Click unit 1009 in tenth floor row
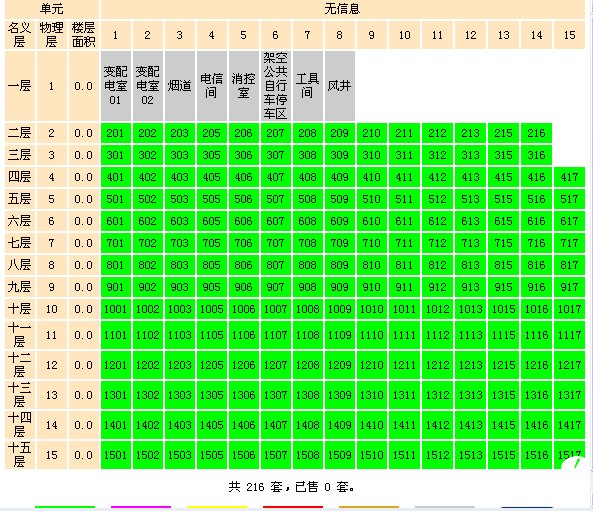 [339, 309]
